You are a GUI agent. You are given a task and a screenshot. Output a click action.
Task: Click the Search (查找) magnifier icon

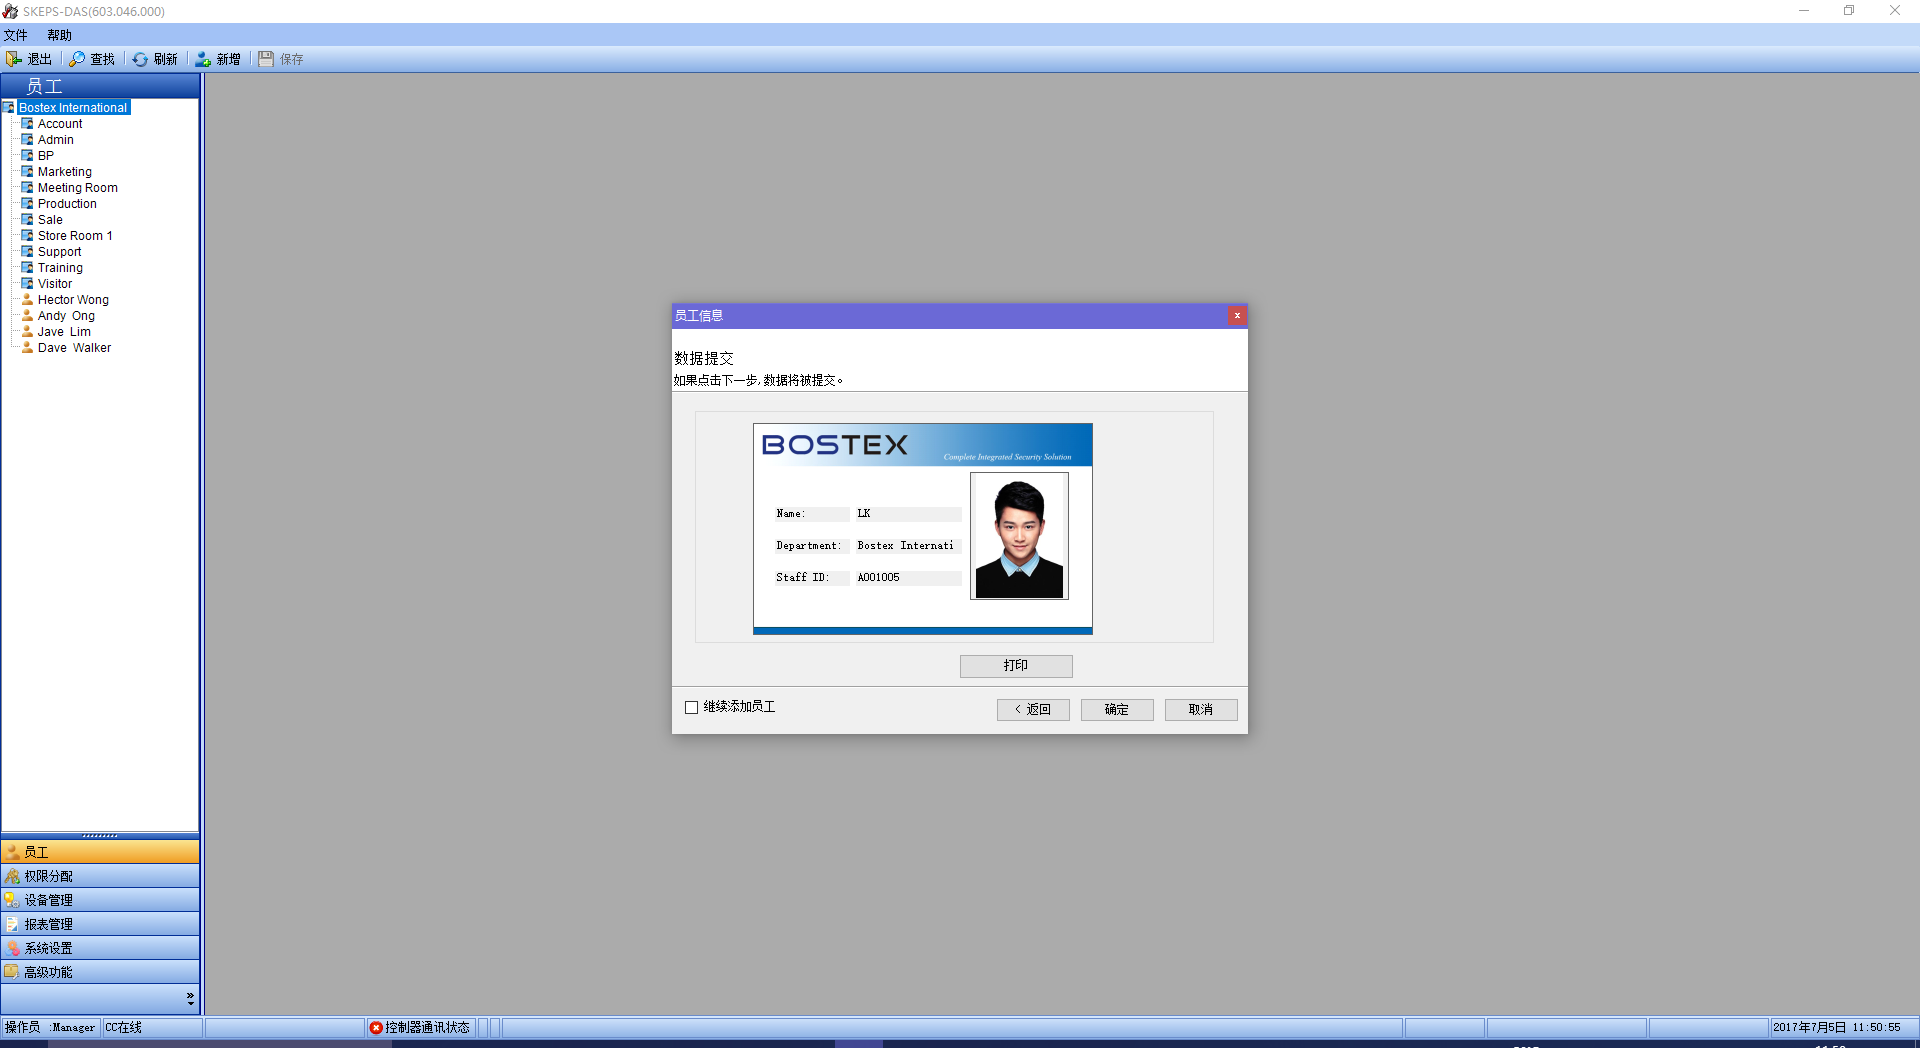77,59
